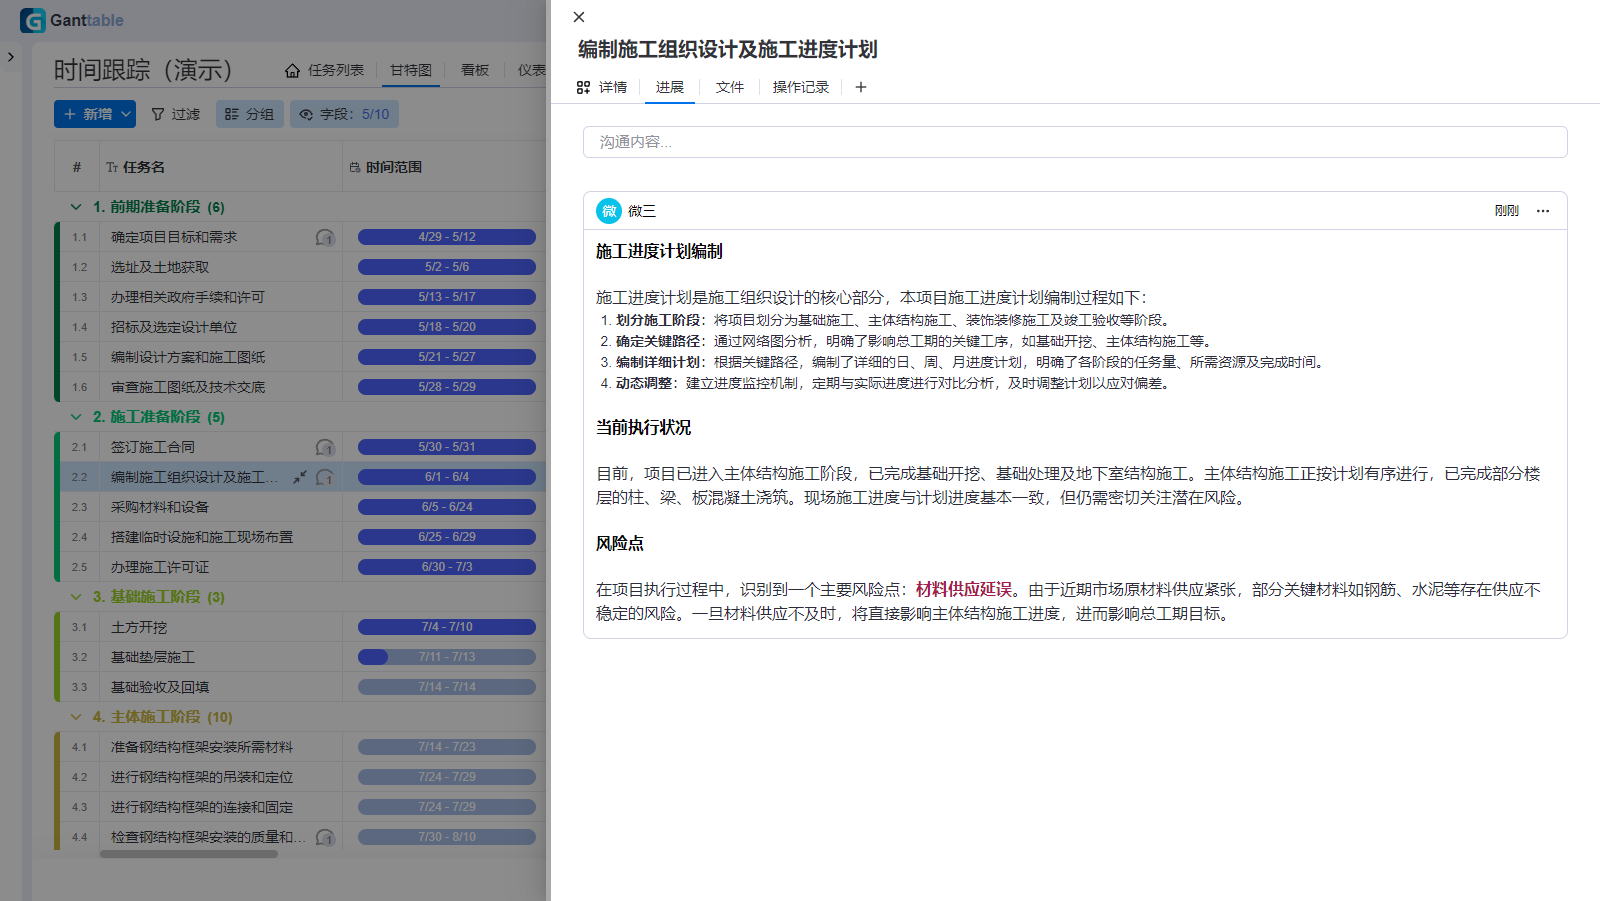Select task 土方开挖
The height and width of the screenshot is (901, 1600).
[x=139, y=627]
